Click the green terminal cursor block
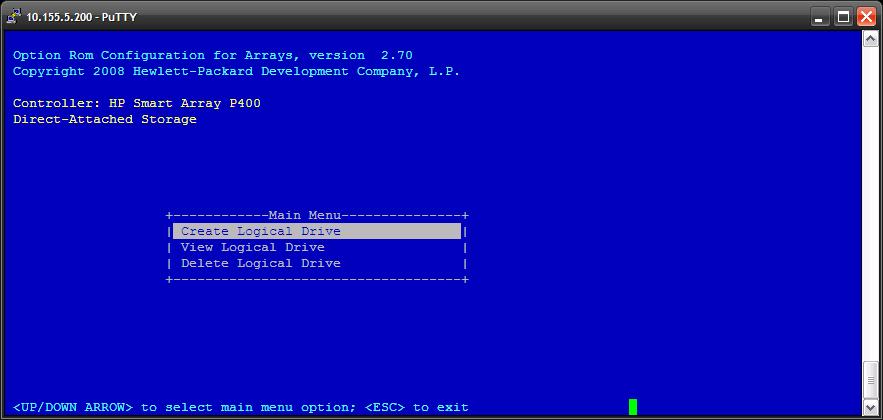883x420 pixels. tap(633, 406)
